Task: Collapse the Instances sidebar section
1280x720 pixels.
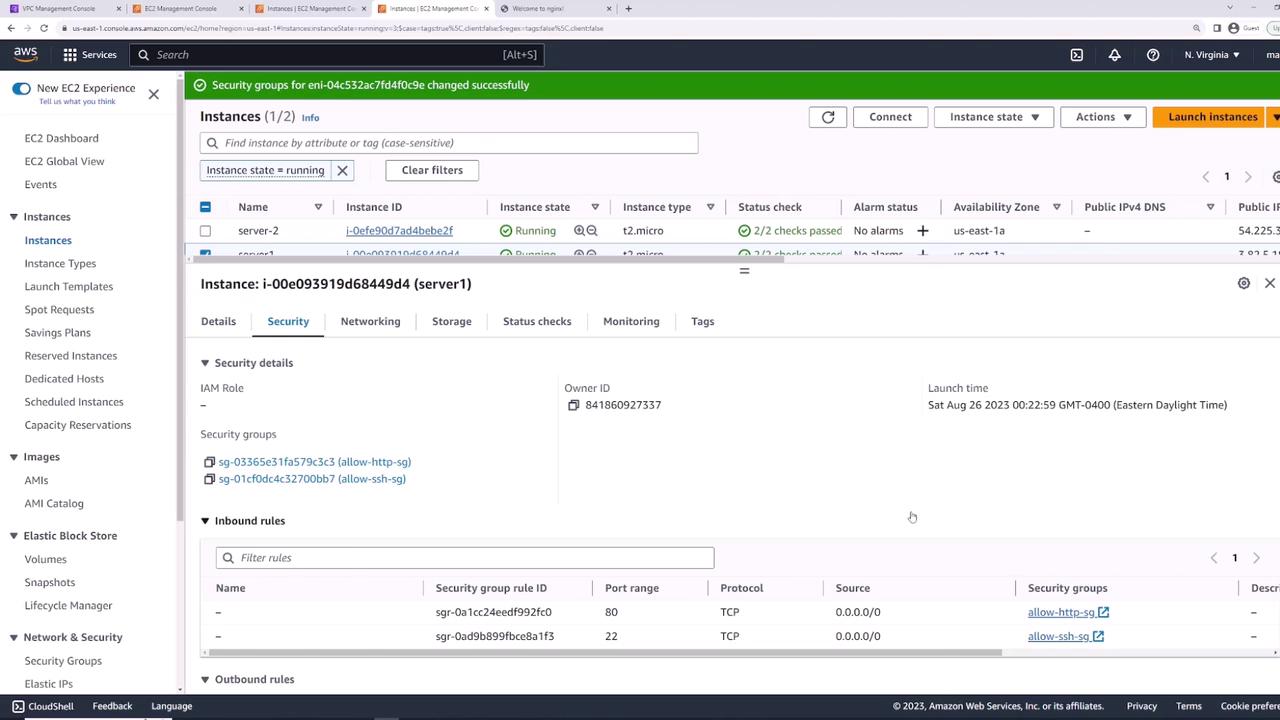Action: [x=14, y=217]
